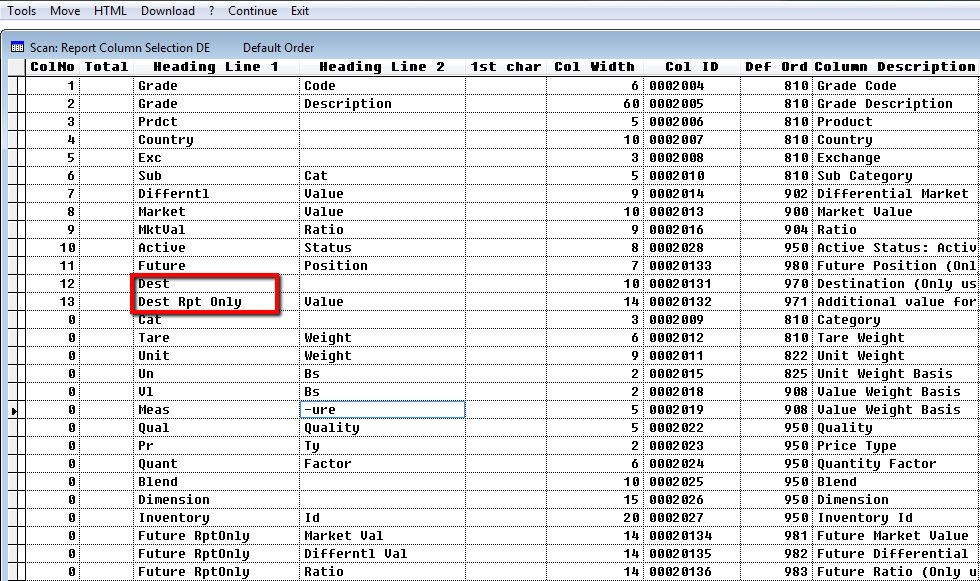
Task: Select the 'Description' Heading Line 2 cell
Action: click(x=382, y=104)
